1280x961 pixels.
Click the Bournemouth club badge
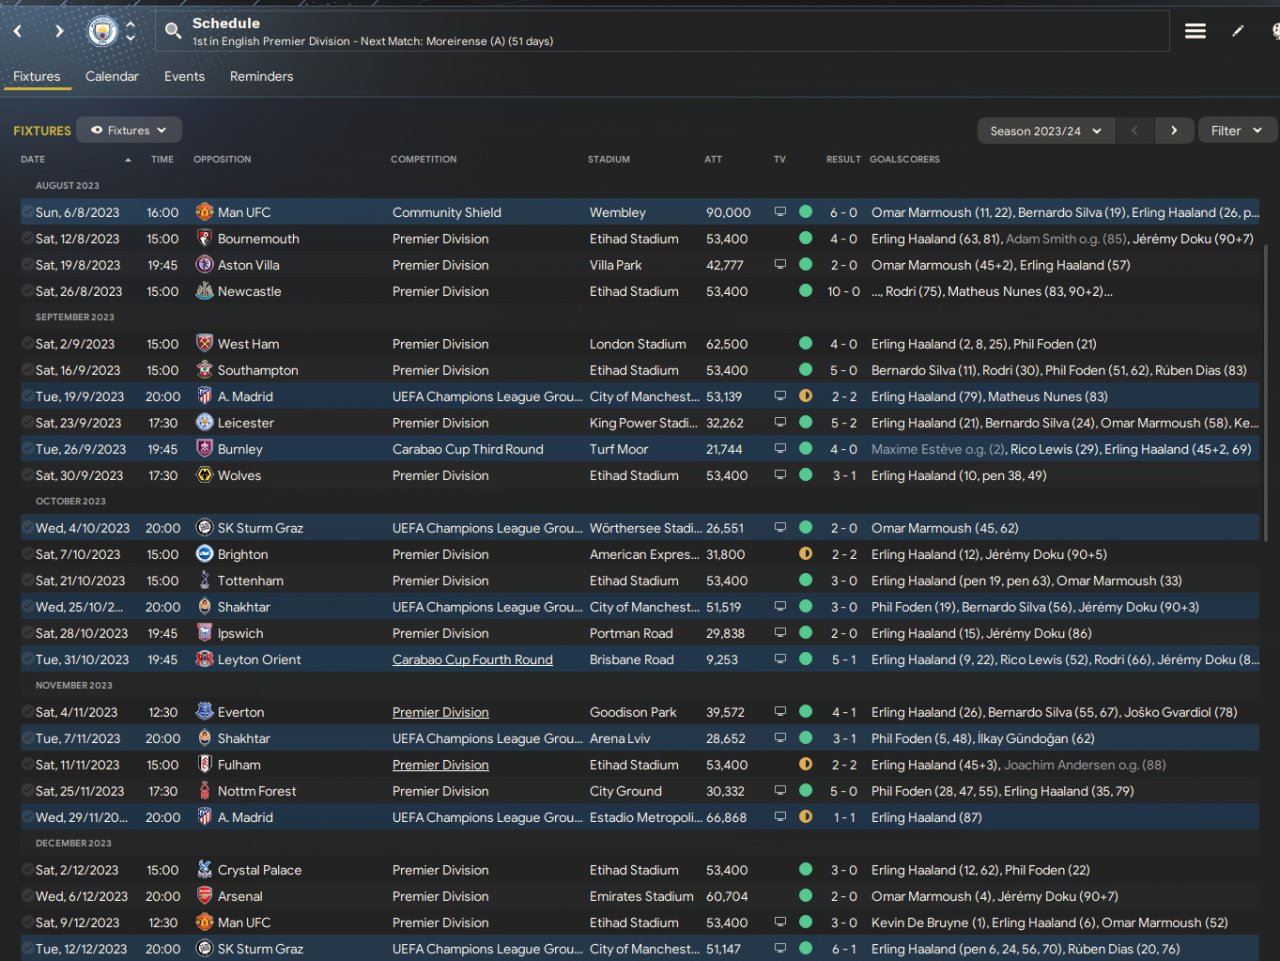coord(204,239)
